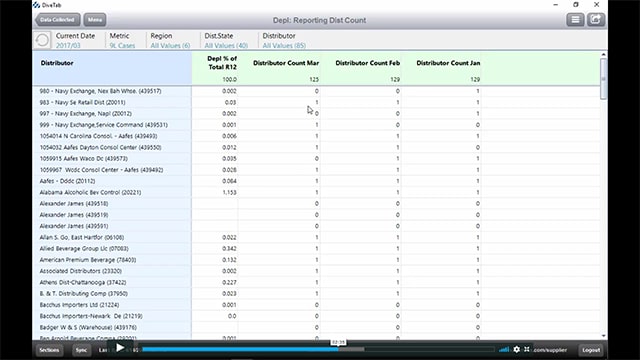The height and width of the screenshot is (360, 640).
Task: Click the Mar total 125 cell
Action: (x=314, y=80)
